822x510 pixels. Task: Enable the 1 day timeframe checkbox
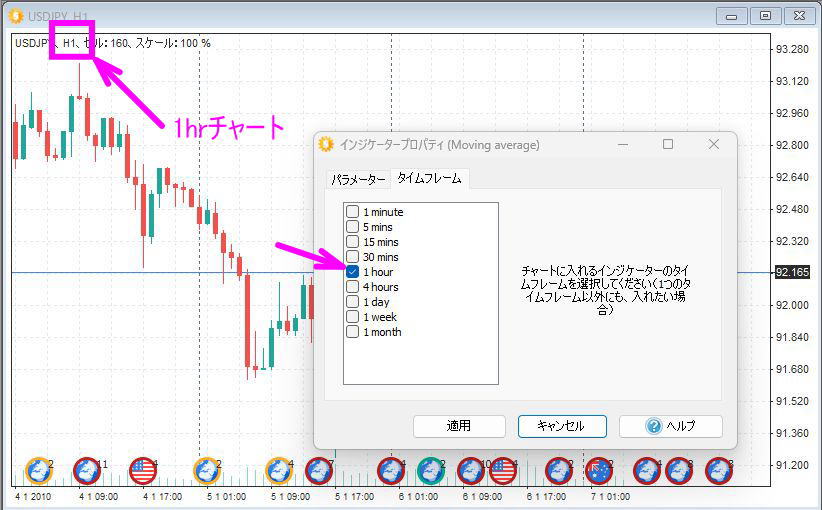click(352, 302)
